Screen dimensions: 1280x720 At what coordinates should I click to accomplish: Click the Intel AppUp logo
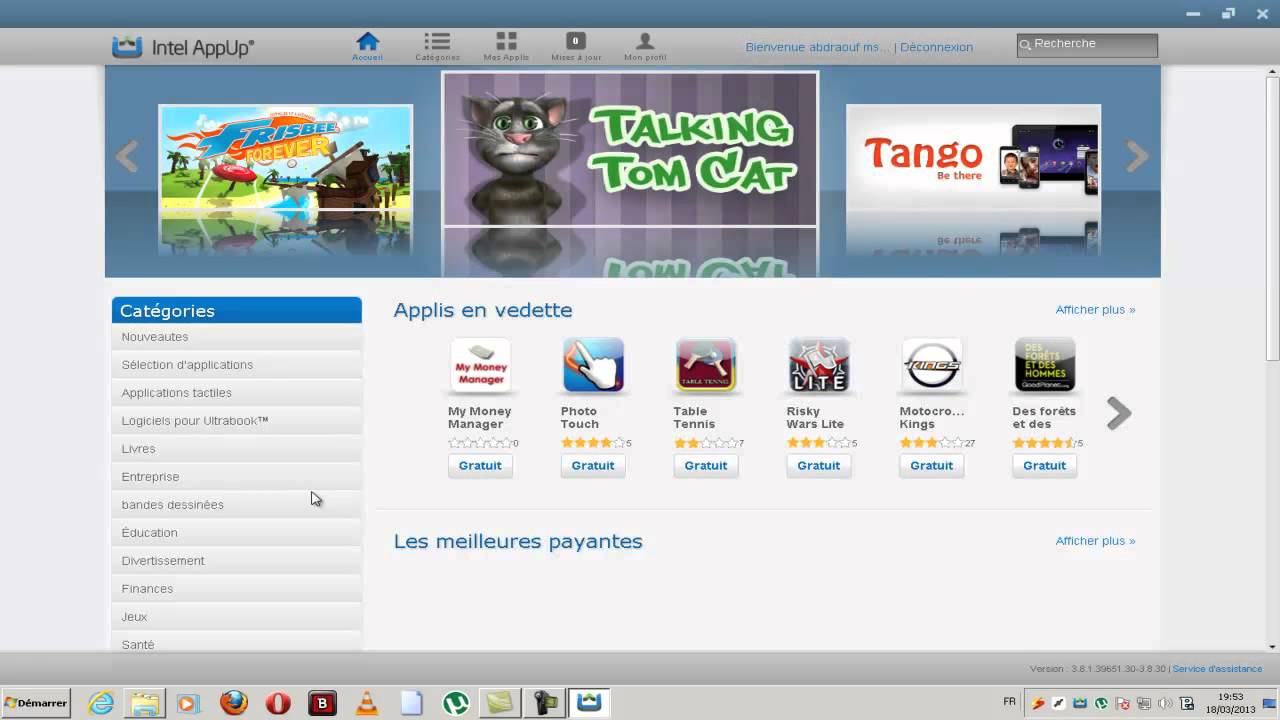(x=183, y=47)
